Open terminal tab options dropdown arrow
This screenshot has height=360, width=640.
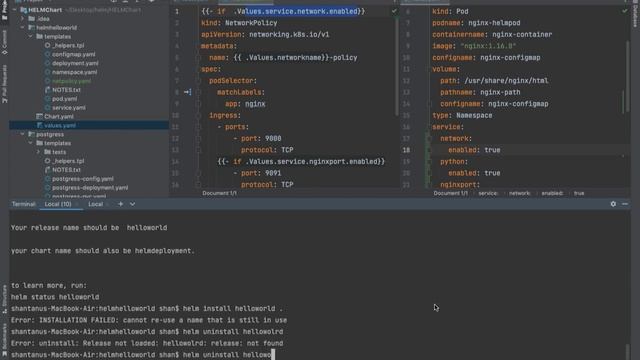132,204
